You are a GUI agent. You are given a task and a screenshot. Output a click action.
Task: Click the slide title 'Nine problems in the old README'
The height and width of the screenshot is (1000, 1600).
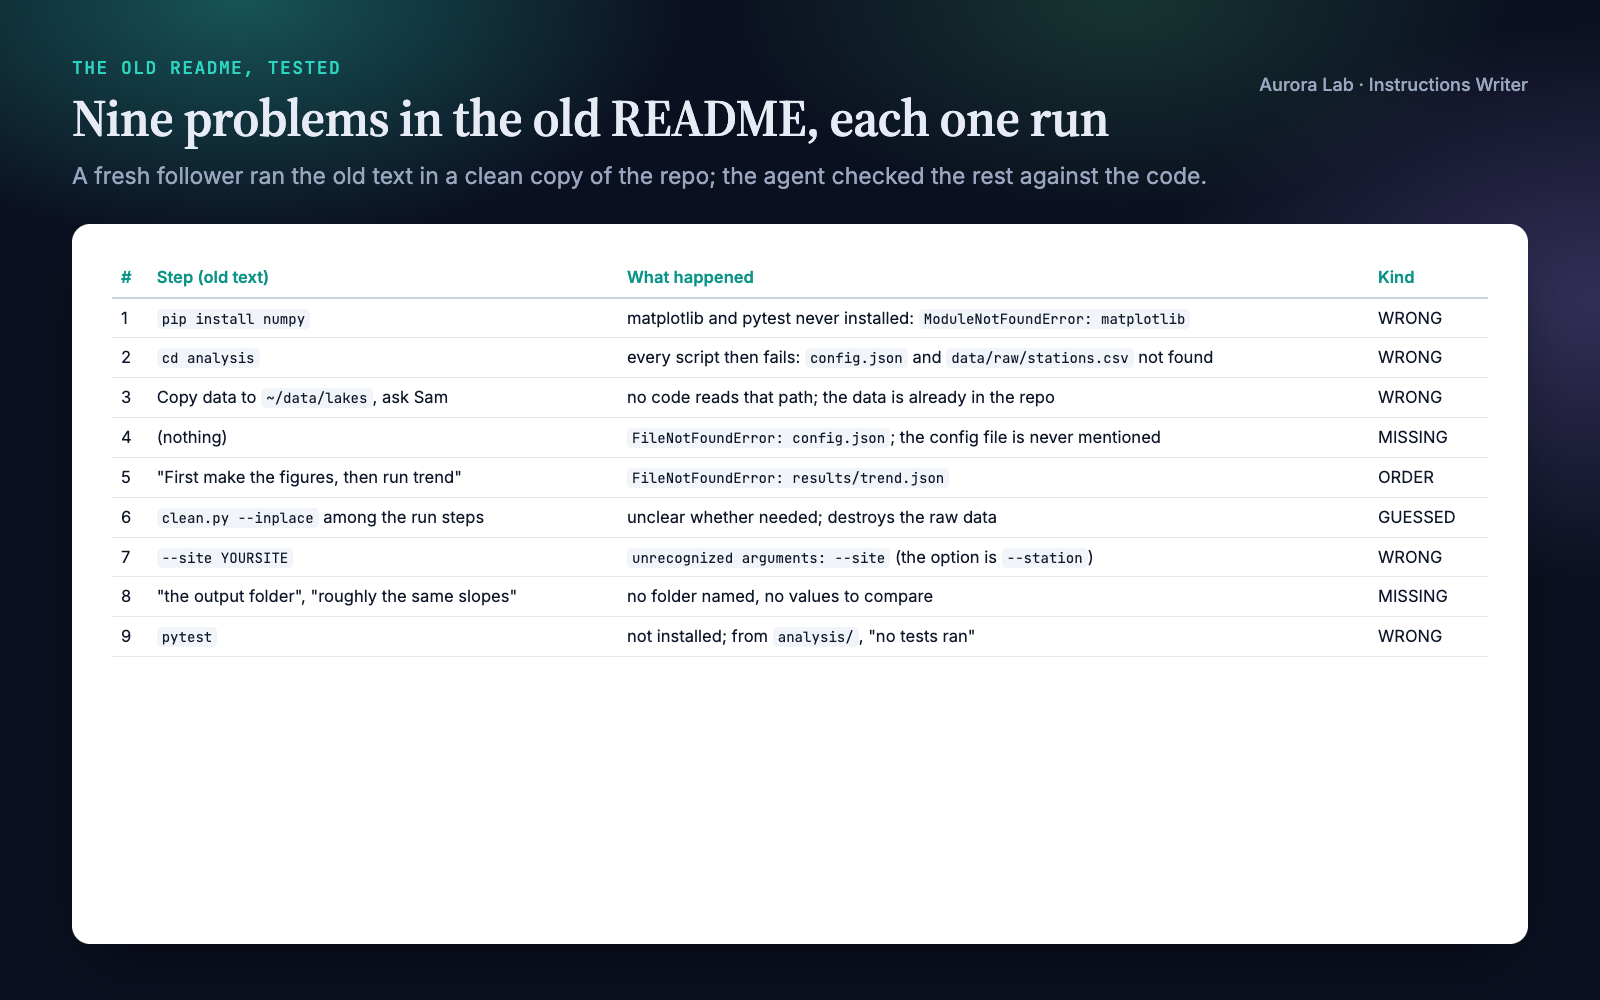click(590, 119)
